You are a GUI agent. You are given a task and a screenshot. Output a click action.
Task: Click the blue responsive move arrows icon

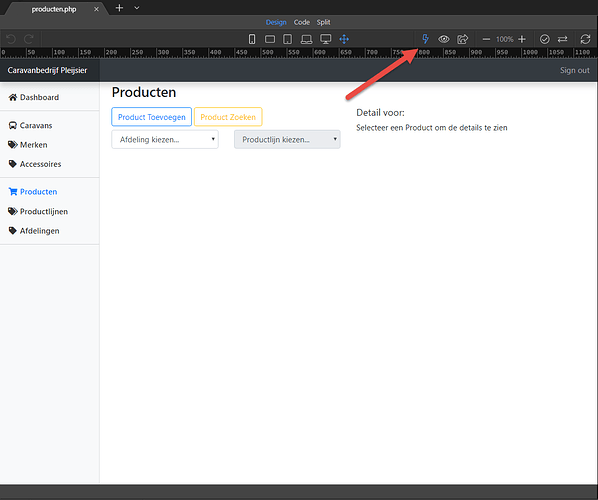point(344,39)
